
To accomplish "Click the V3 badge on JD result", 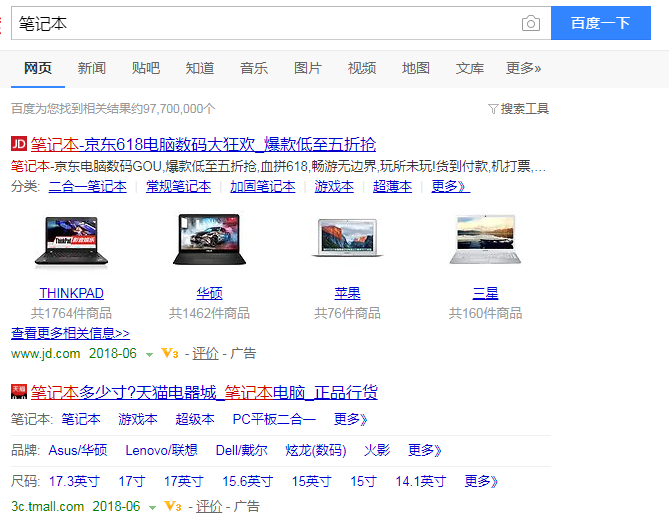I will coord(169,353).
